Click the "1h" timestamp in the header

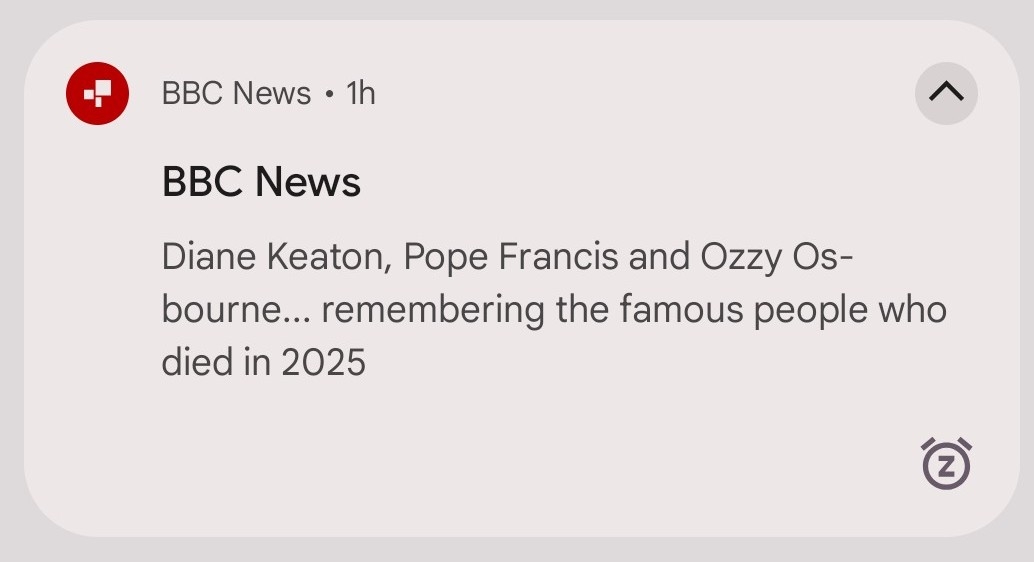pyautogui.click(x=361, y=93)
